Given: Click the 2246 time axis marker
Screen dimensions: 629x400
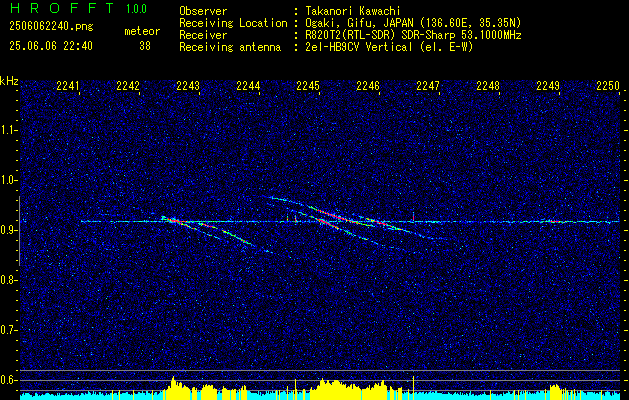Looking at the screenshot, I should (368, 86).
